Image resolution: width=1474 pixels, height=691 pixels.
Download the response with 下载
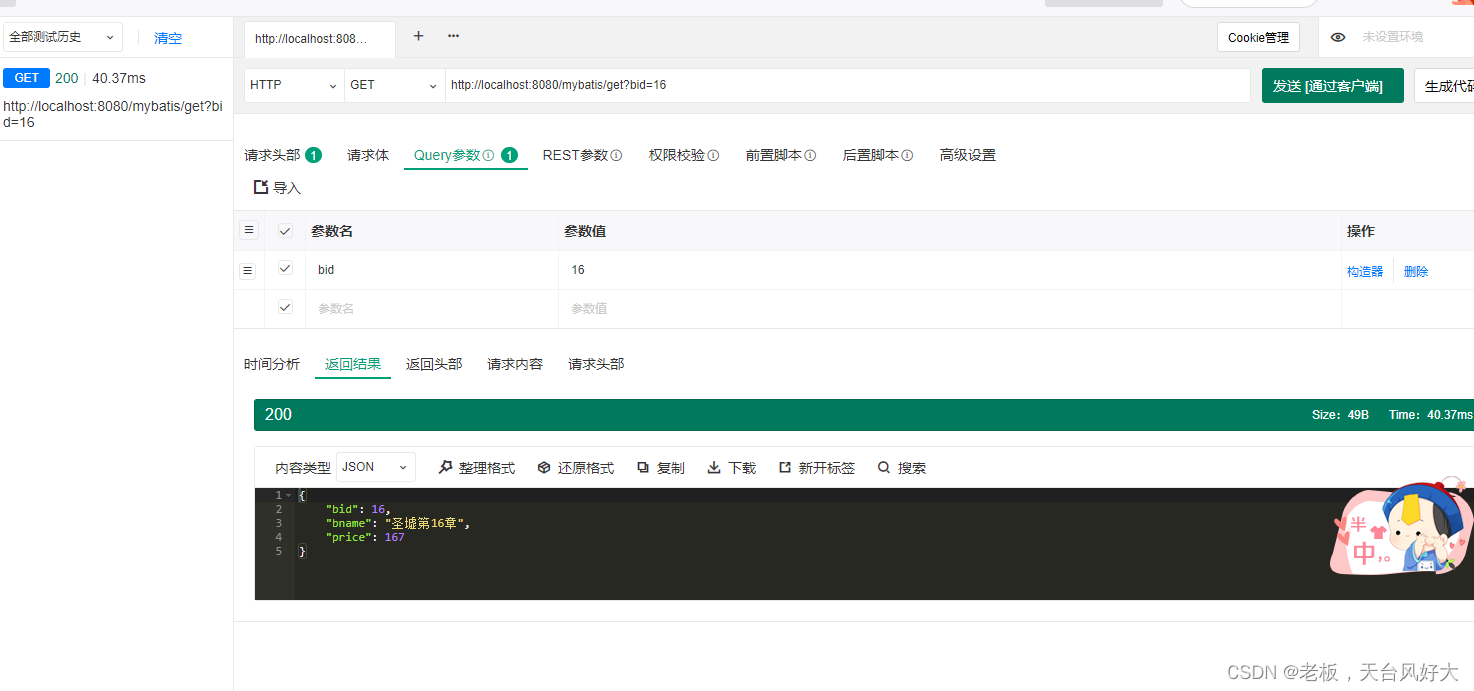point(732,468)
